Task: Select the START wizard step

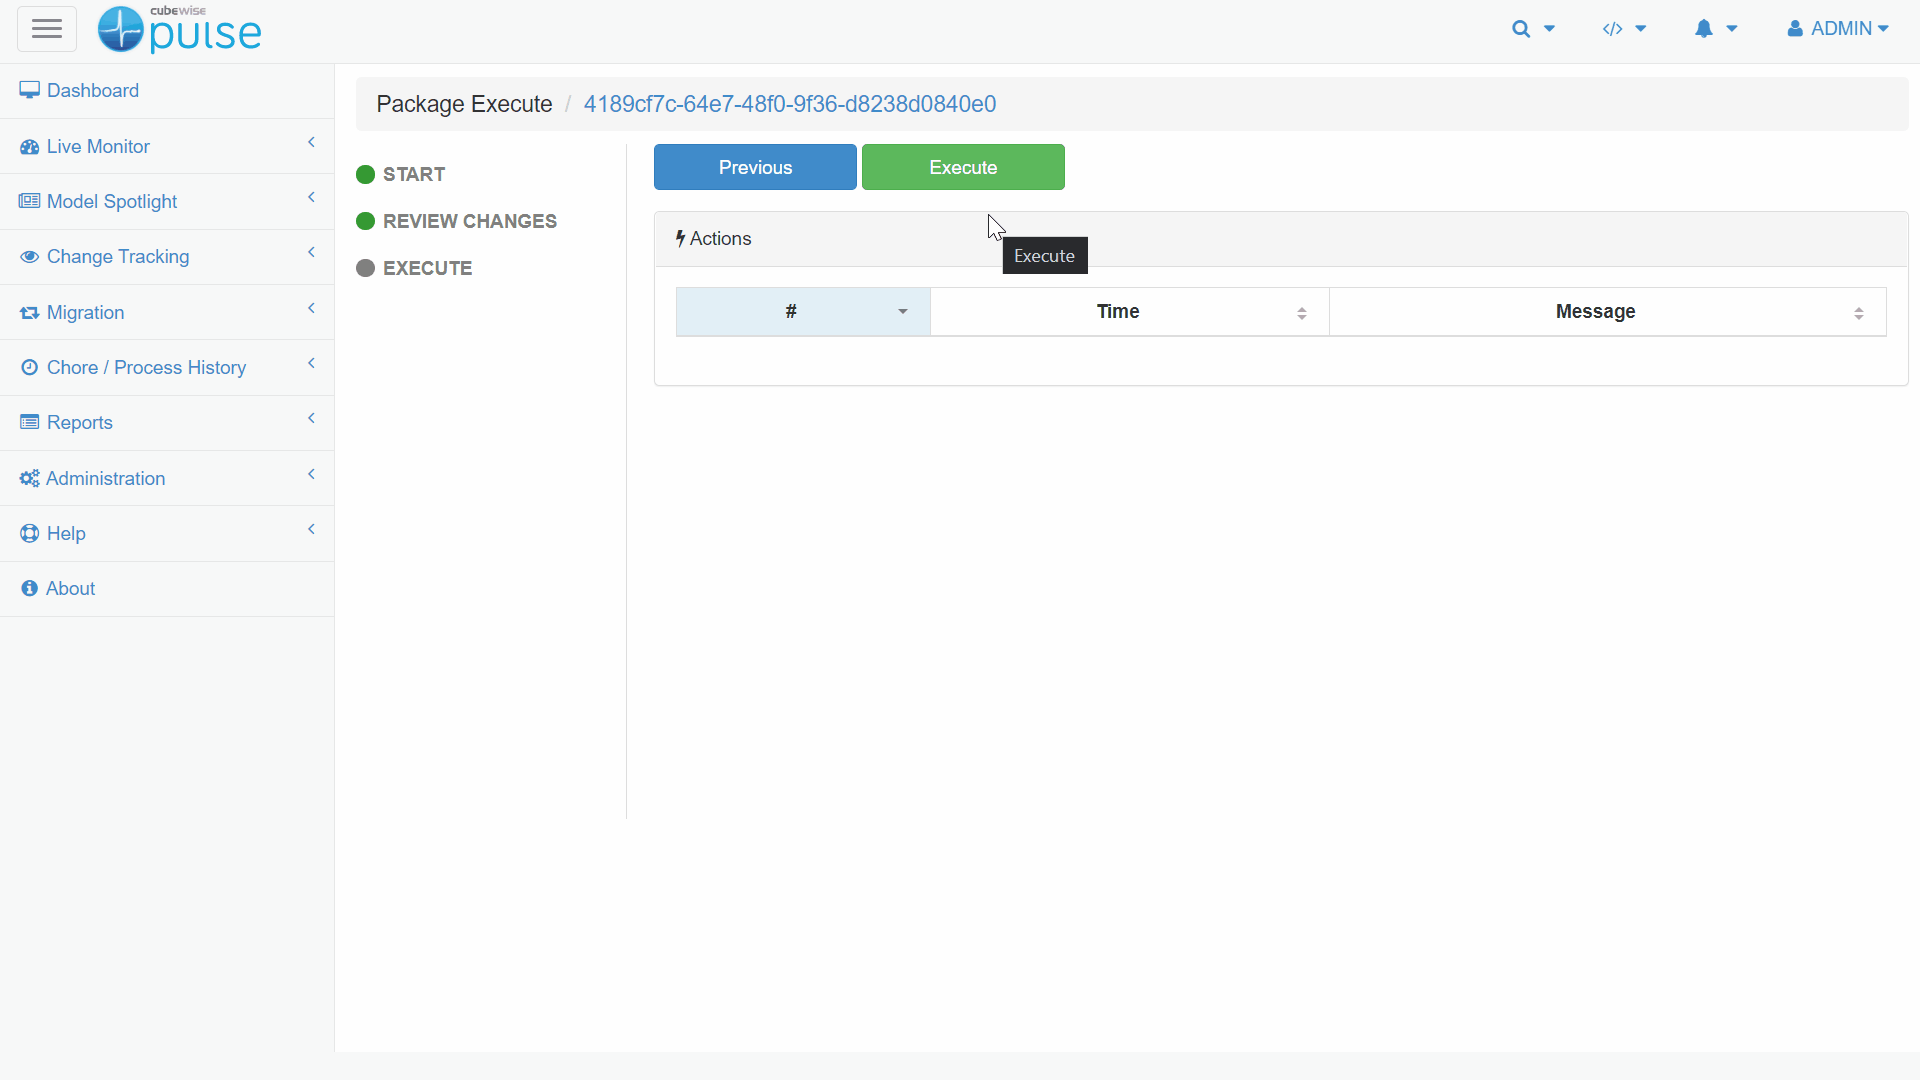Action: (x=413, y=175)
